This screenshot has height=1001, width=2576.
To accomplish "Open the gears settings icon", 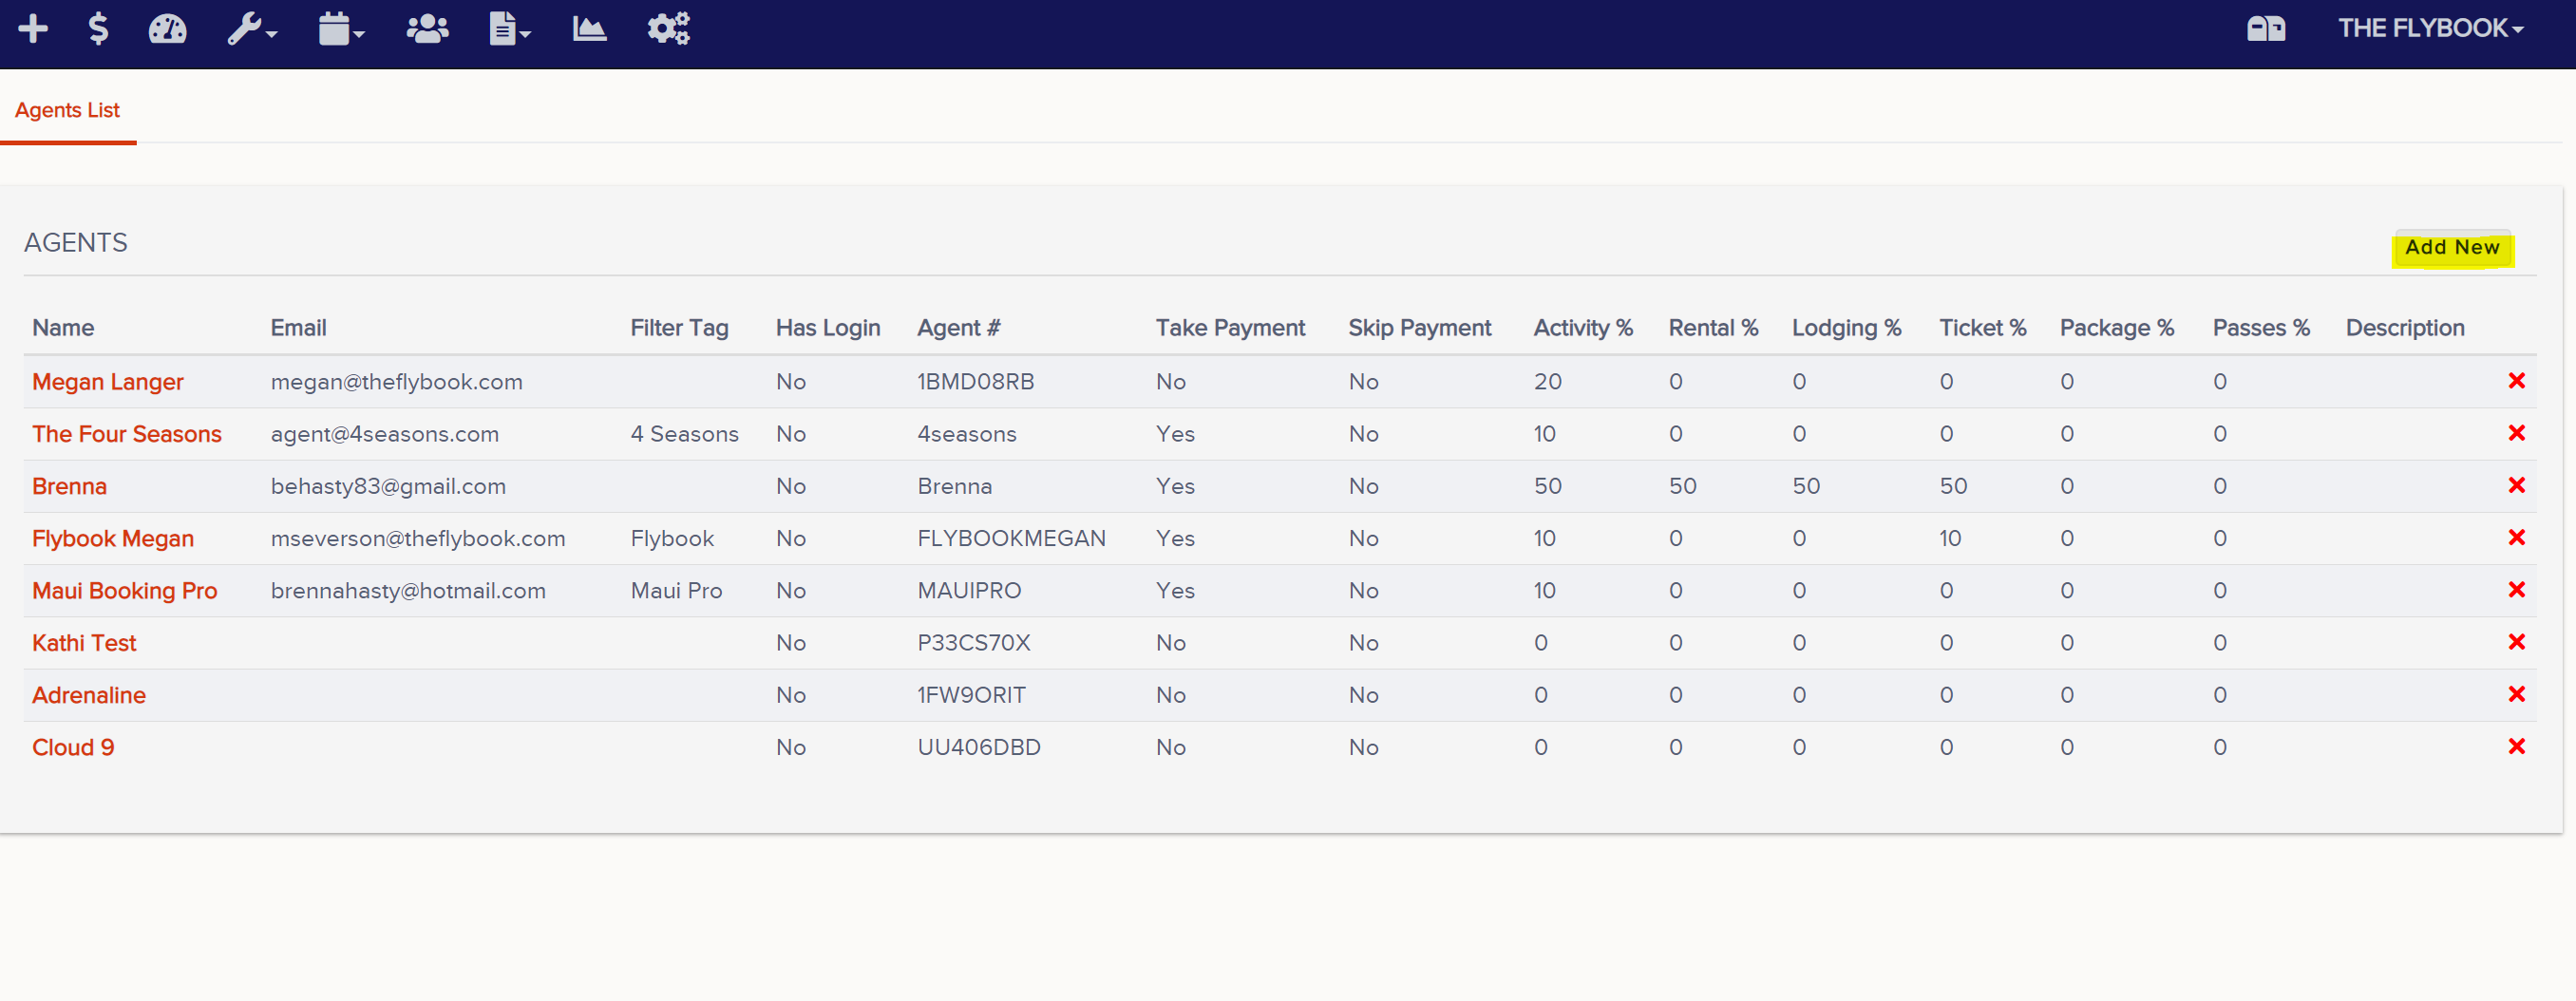I will (x=668, y=28).
